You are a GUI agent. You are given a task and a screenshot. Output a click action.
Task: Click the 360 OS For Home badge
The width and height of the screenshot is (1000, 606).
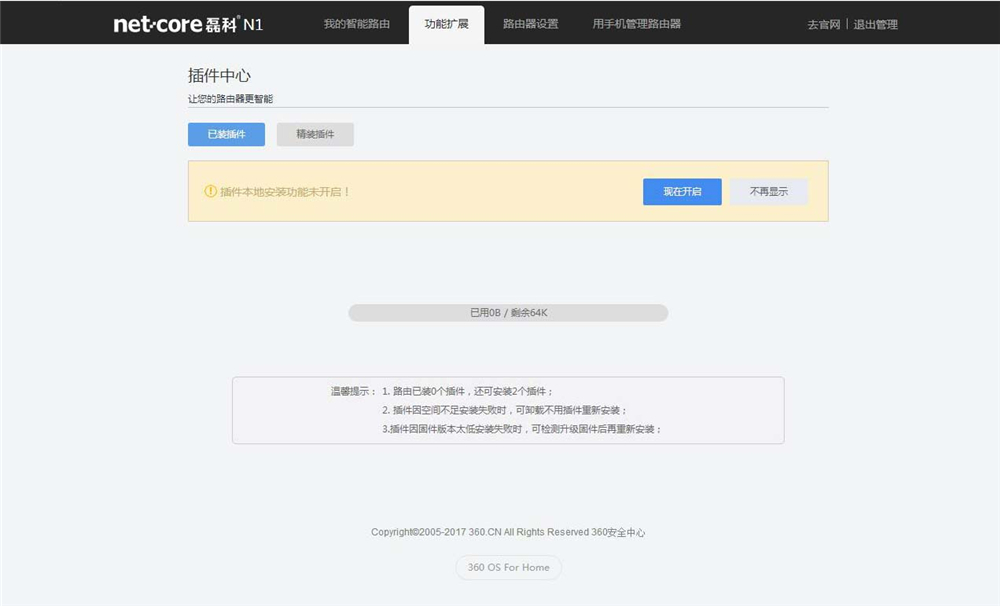(508, 567)
